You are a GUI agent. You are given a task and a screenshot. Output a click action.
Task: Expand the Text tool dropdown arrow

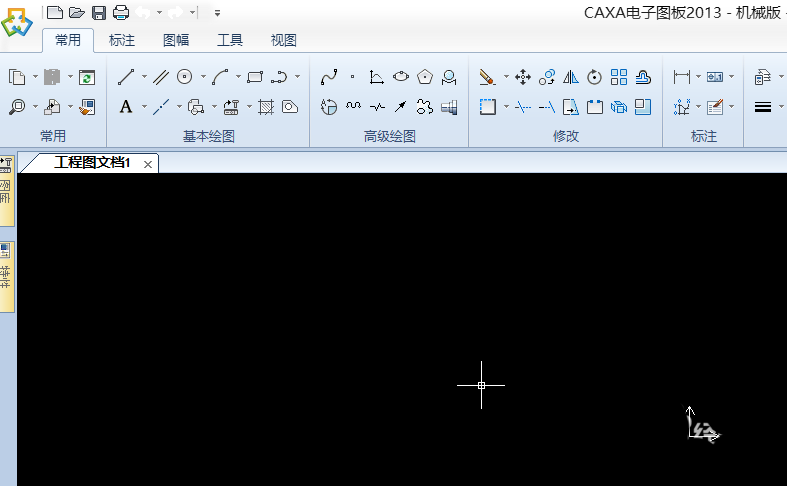(144, 106)
